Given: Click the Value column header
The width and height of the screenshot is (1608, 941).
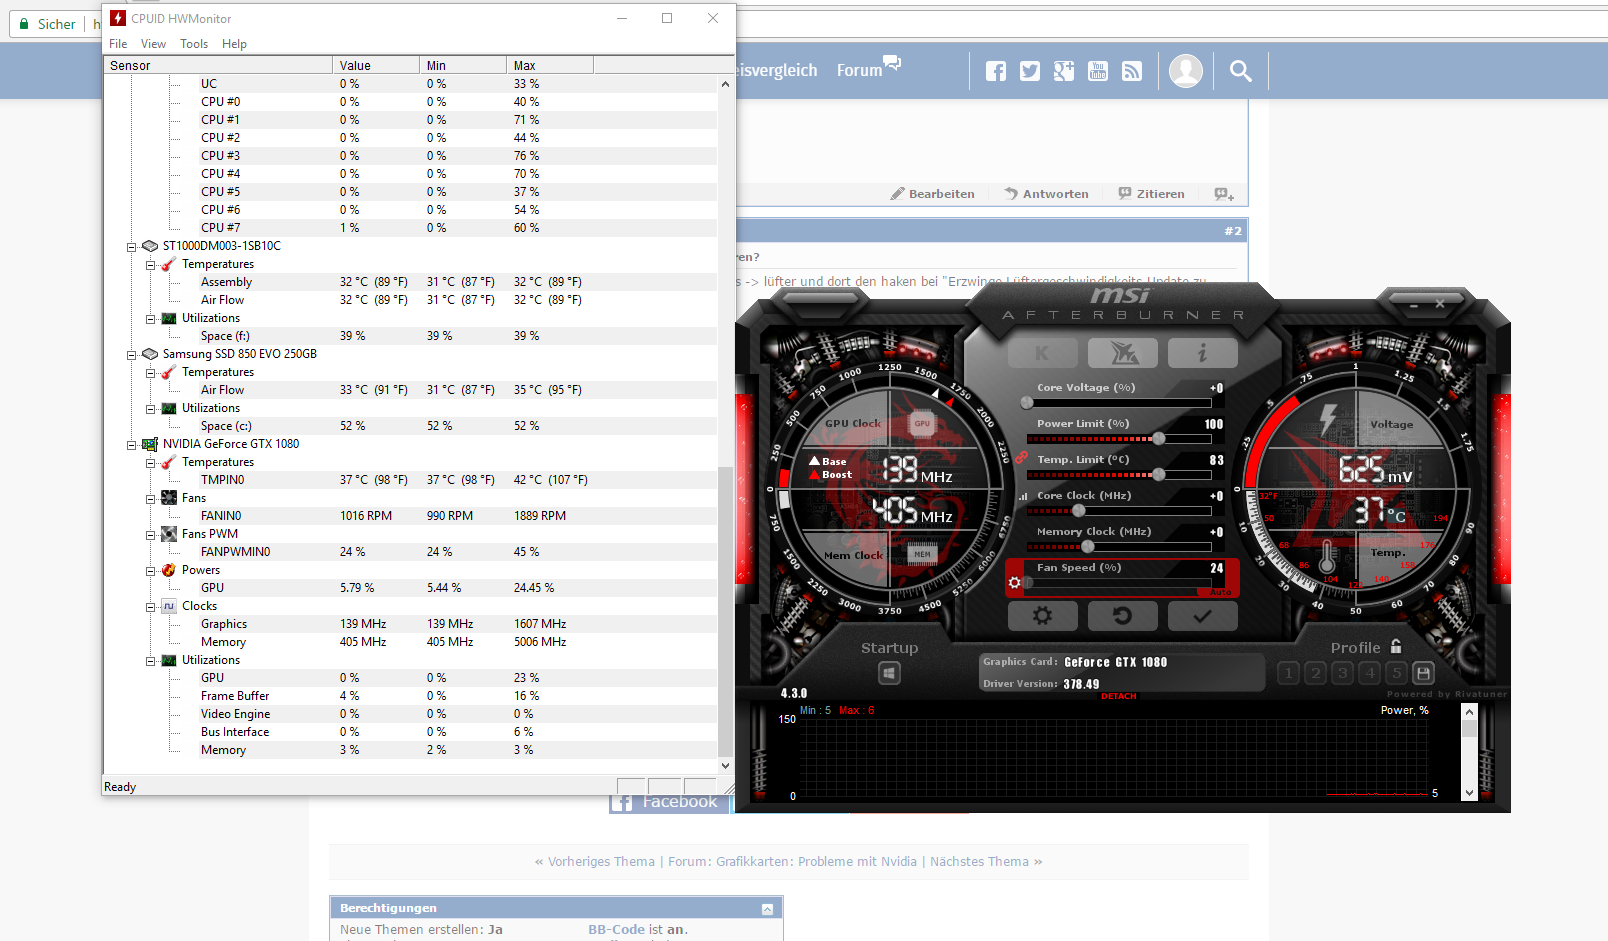Looking at the screenshot, I should [376, 66].
